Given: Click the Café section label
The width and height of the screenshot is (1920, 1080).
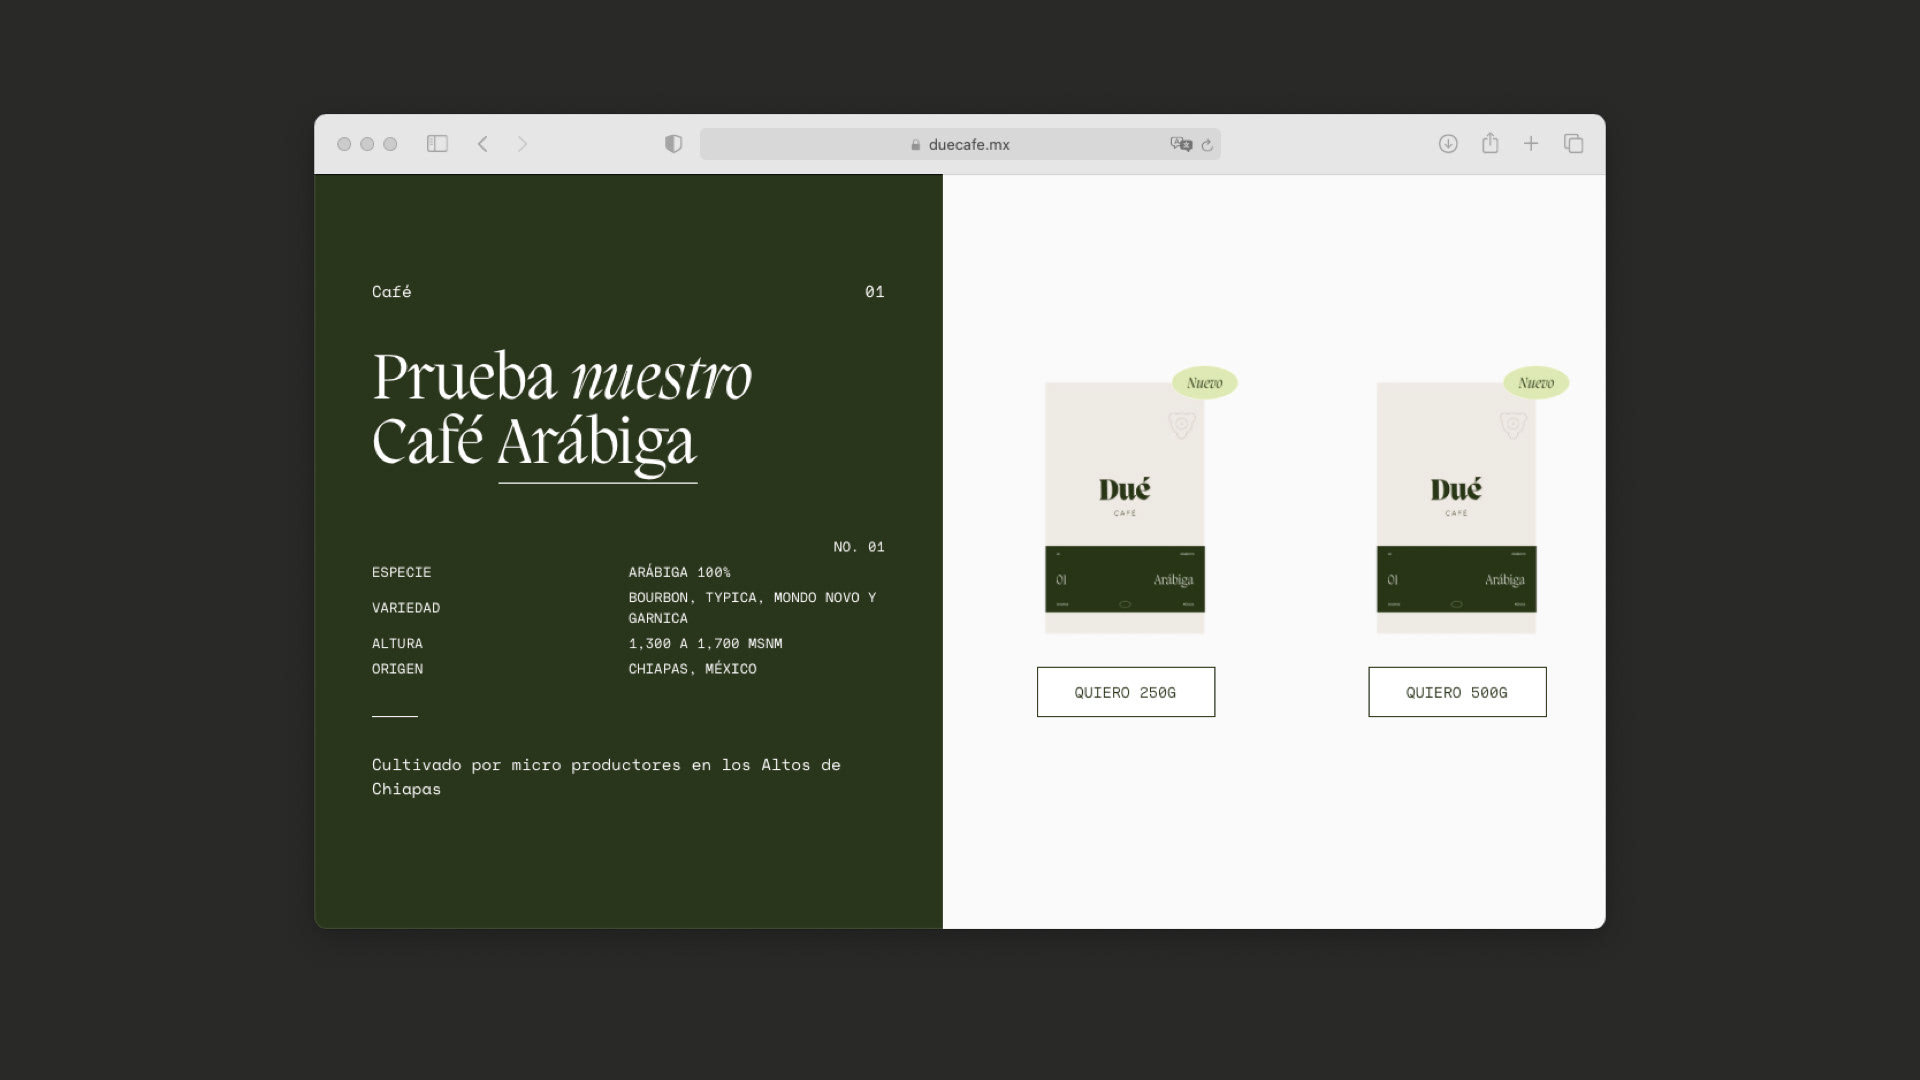Looking at the screenshot, I should pos(391,292).
